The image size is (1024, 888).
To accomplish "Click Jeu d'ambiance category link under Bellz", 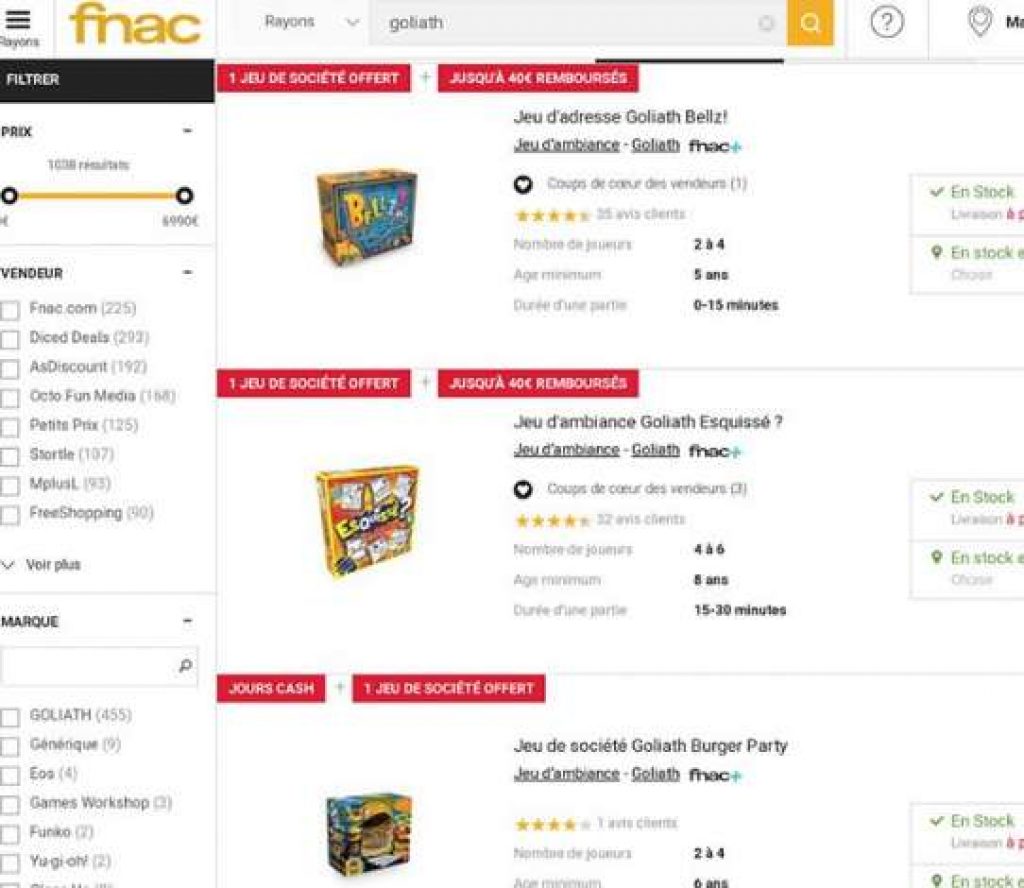I will point(566,145).
